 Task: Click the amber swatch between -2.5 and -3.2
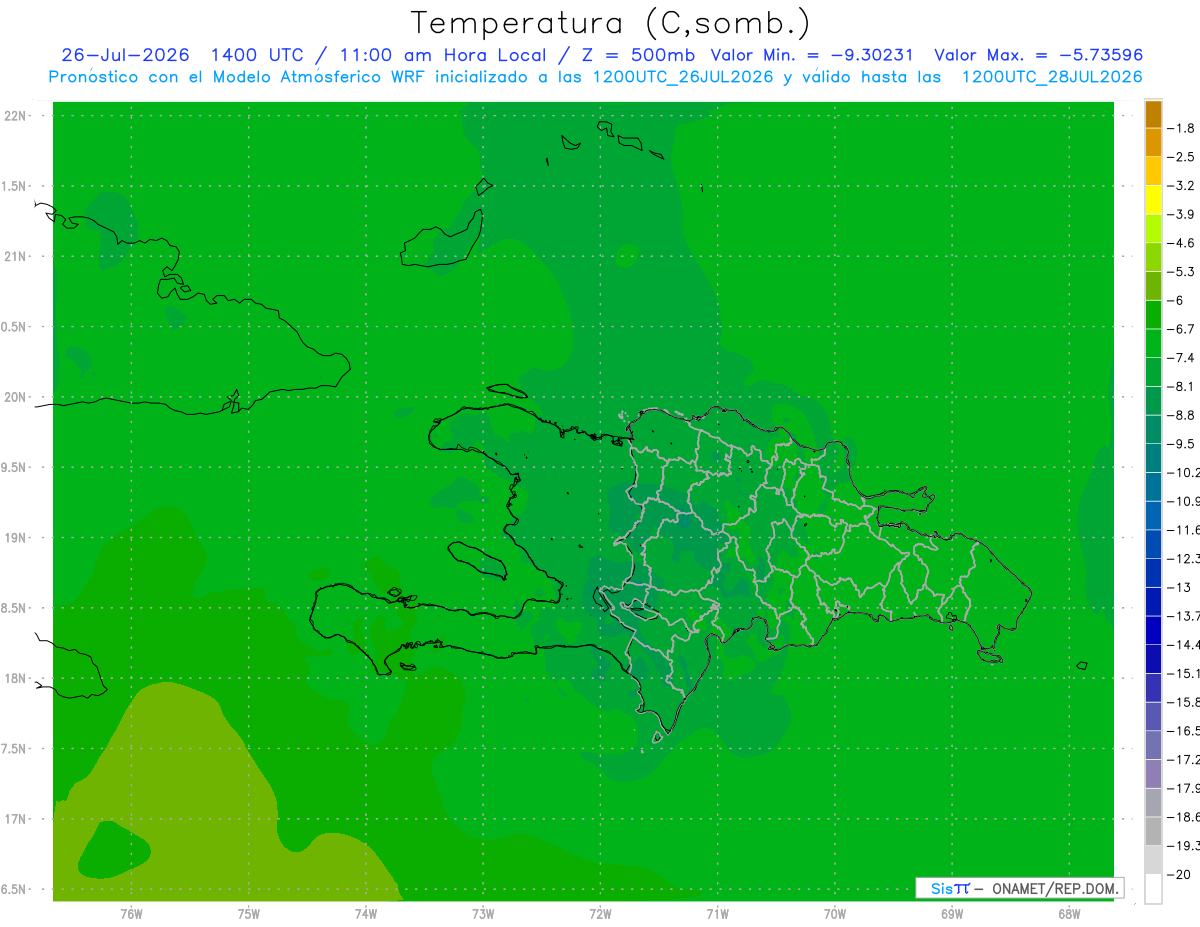click(x=1153, y=171)
